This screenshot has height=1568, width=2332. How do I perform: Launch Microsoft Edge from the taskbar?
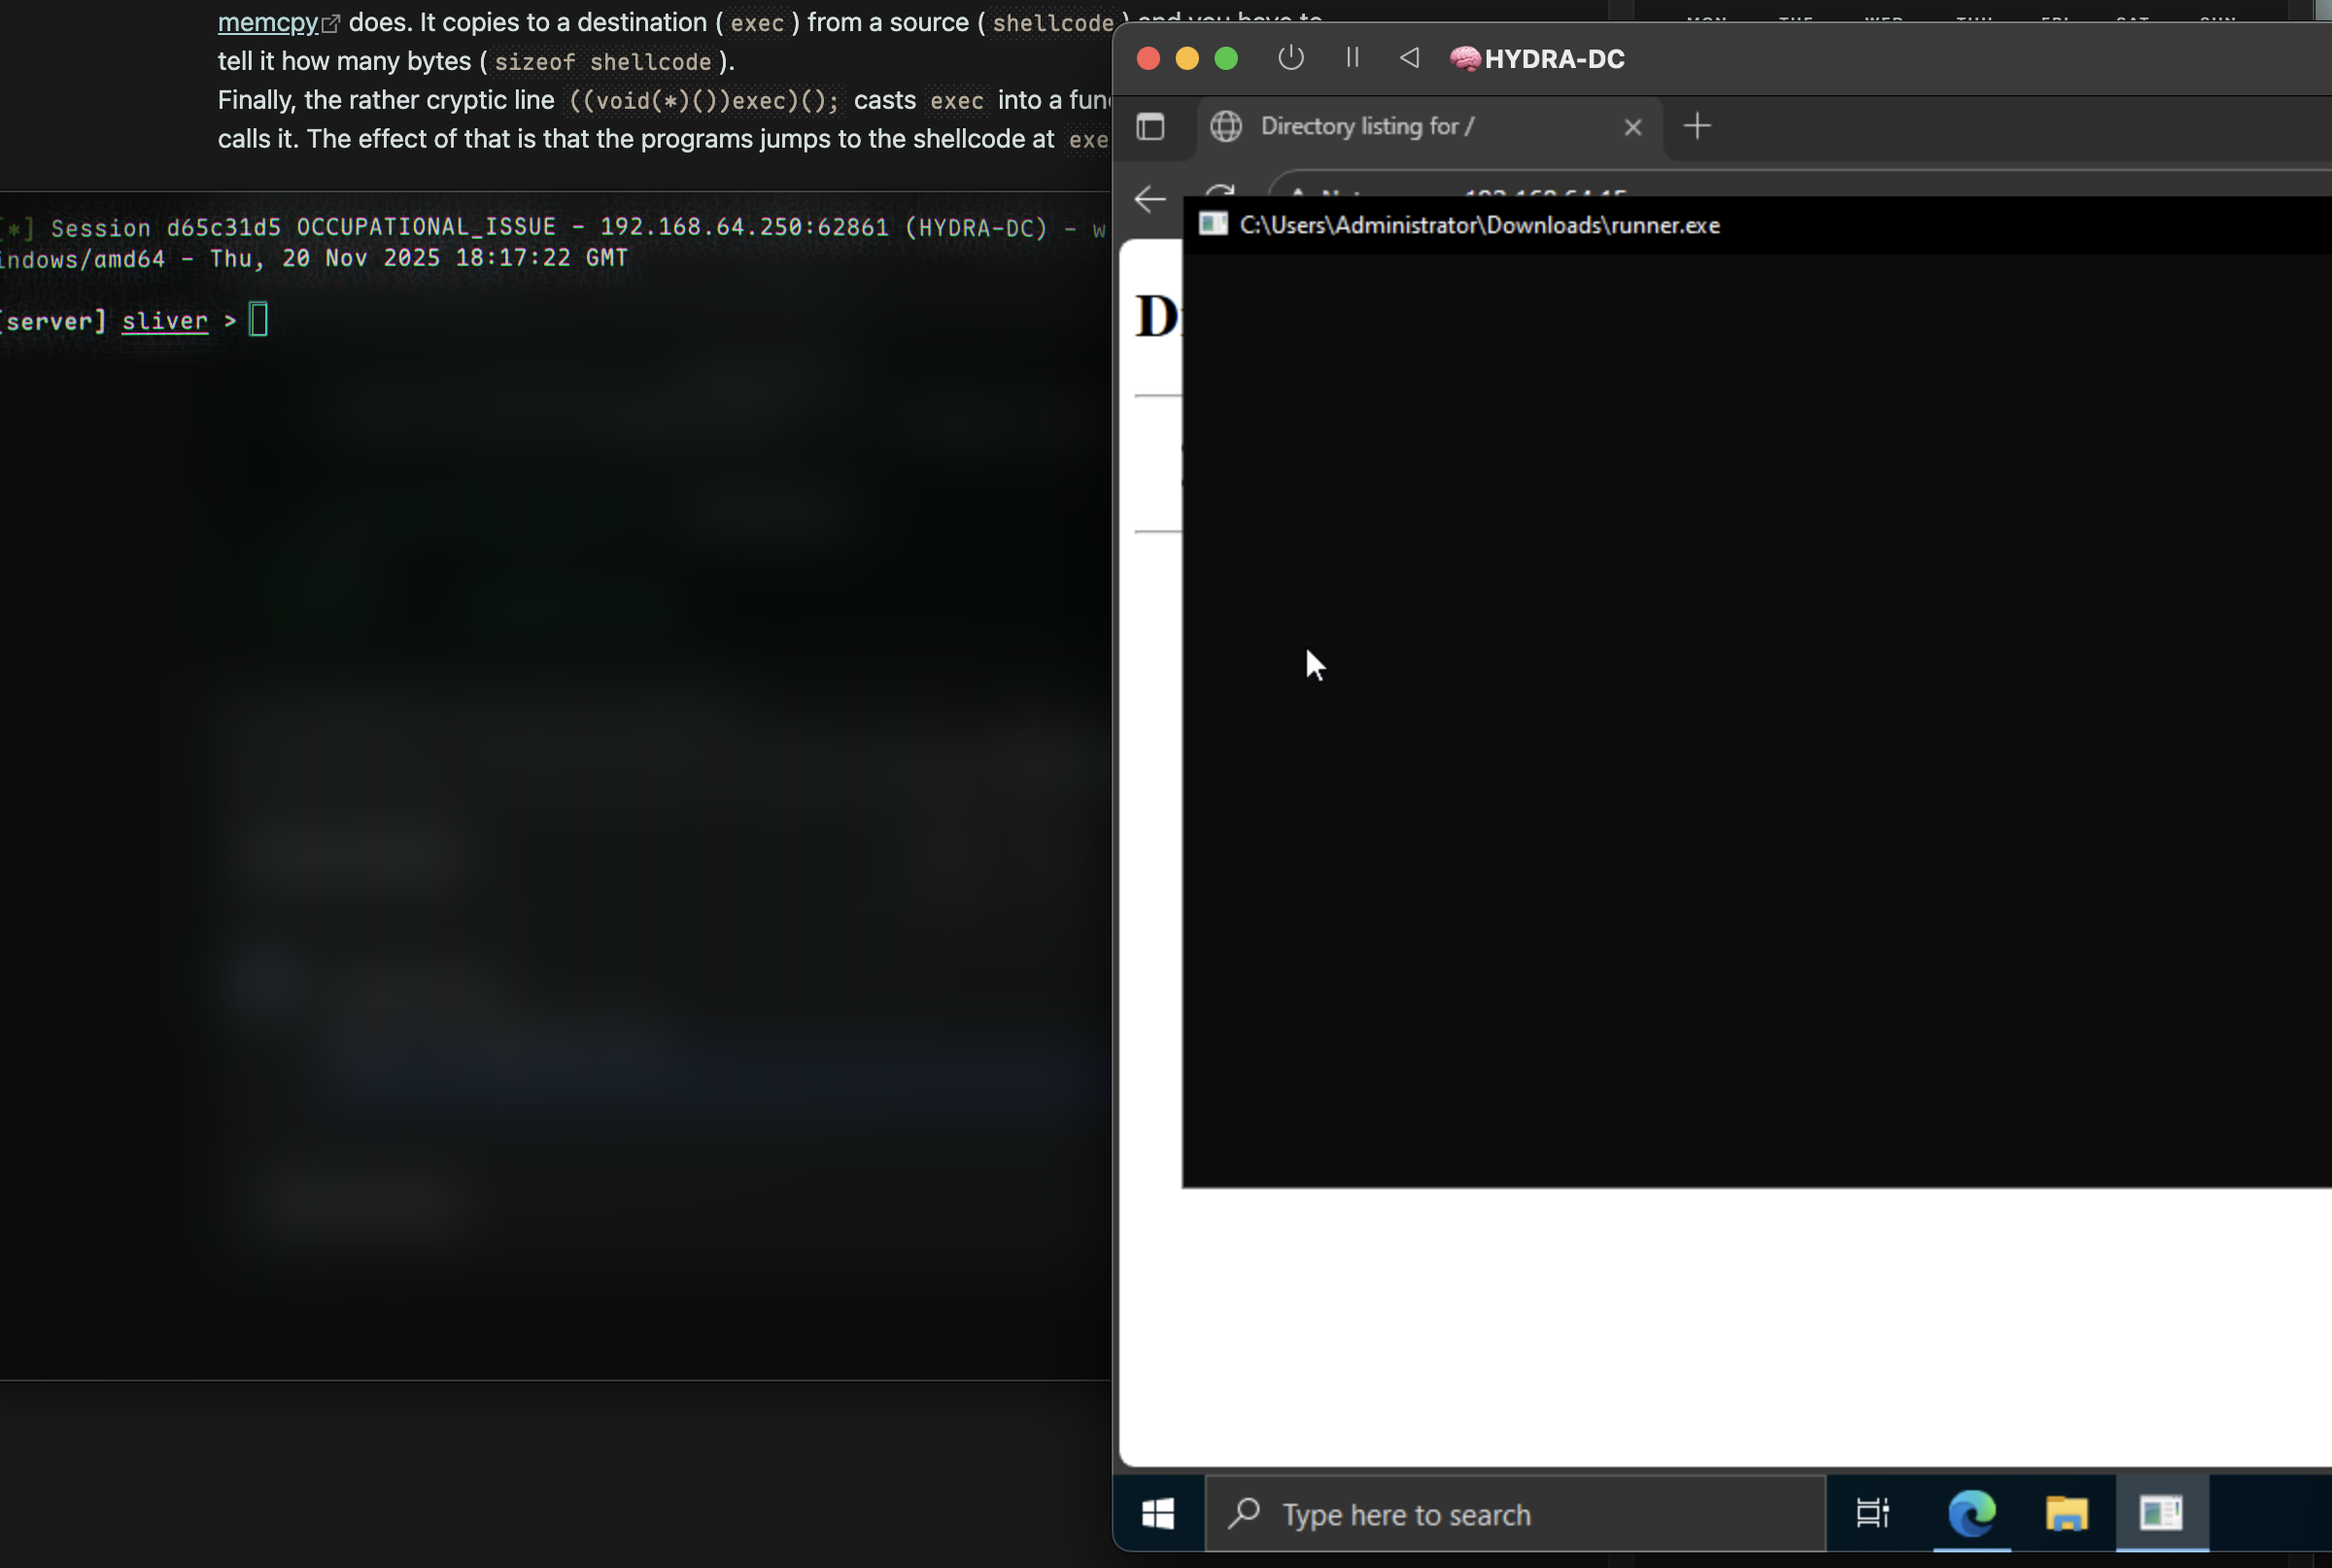click(1971, 1514)
